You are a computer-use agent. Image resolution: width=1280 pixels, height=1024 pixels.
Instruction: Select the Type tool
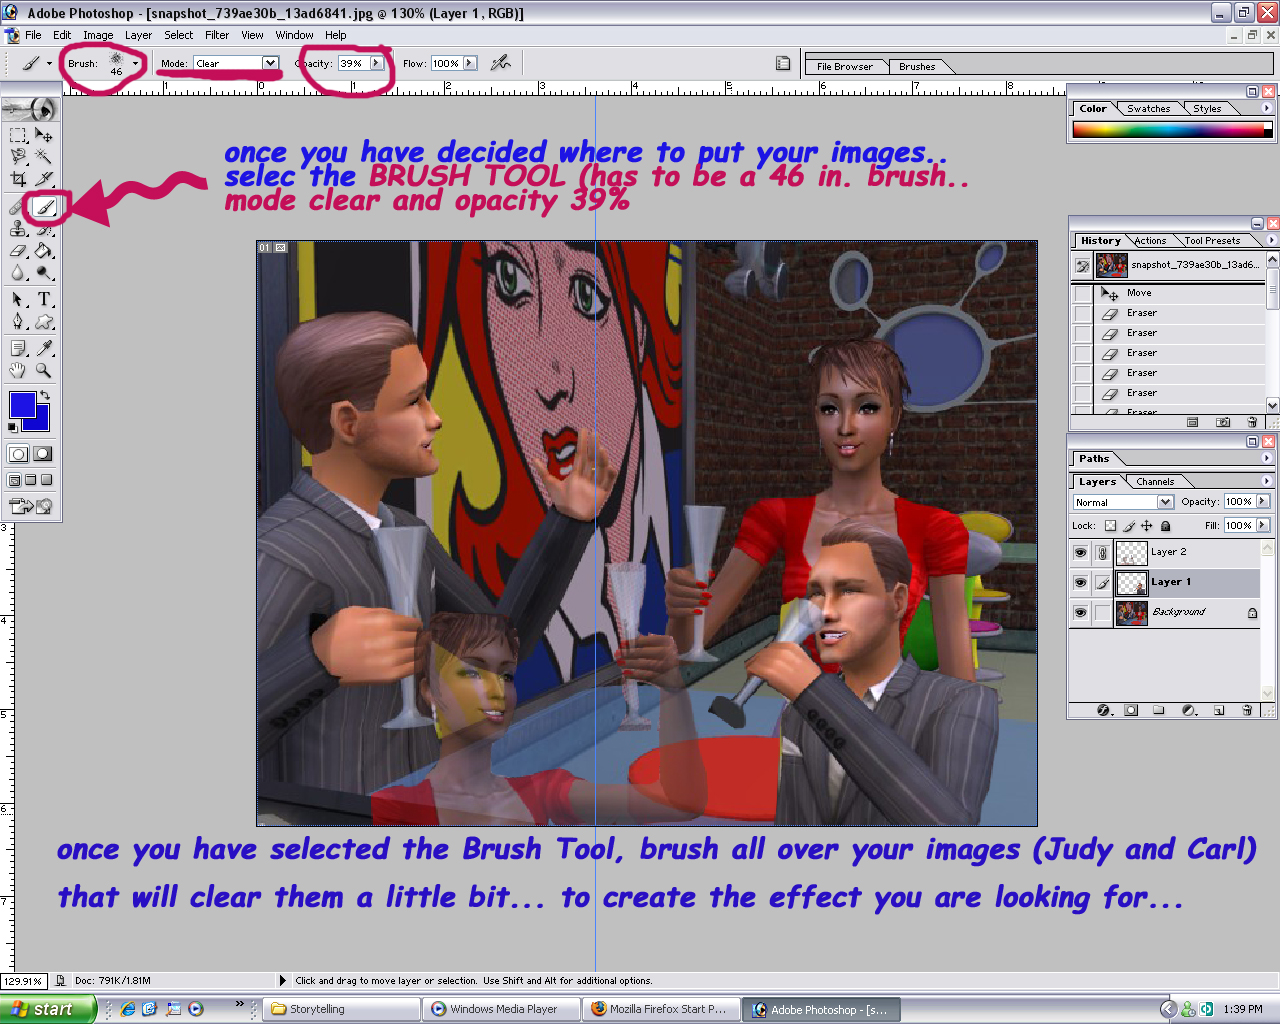click(x=44, y=300)
